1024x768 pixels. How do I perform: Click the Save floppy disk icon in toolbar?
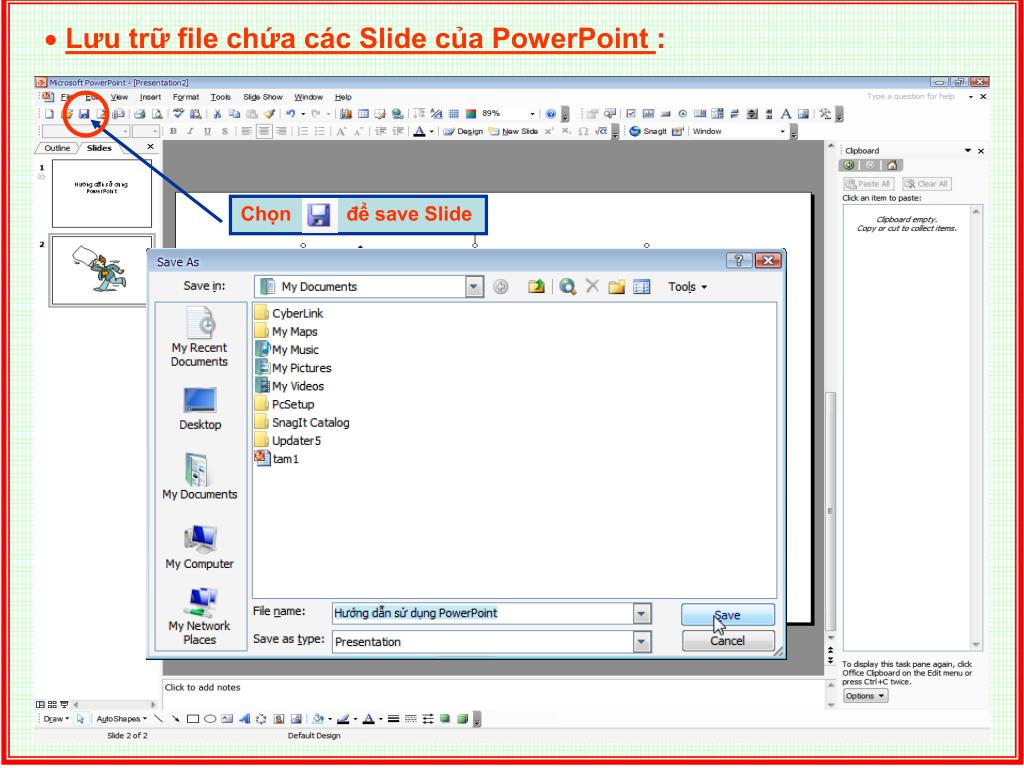[x=84, y=114]
